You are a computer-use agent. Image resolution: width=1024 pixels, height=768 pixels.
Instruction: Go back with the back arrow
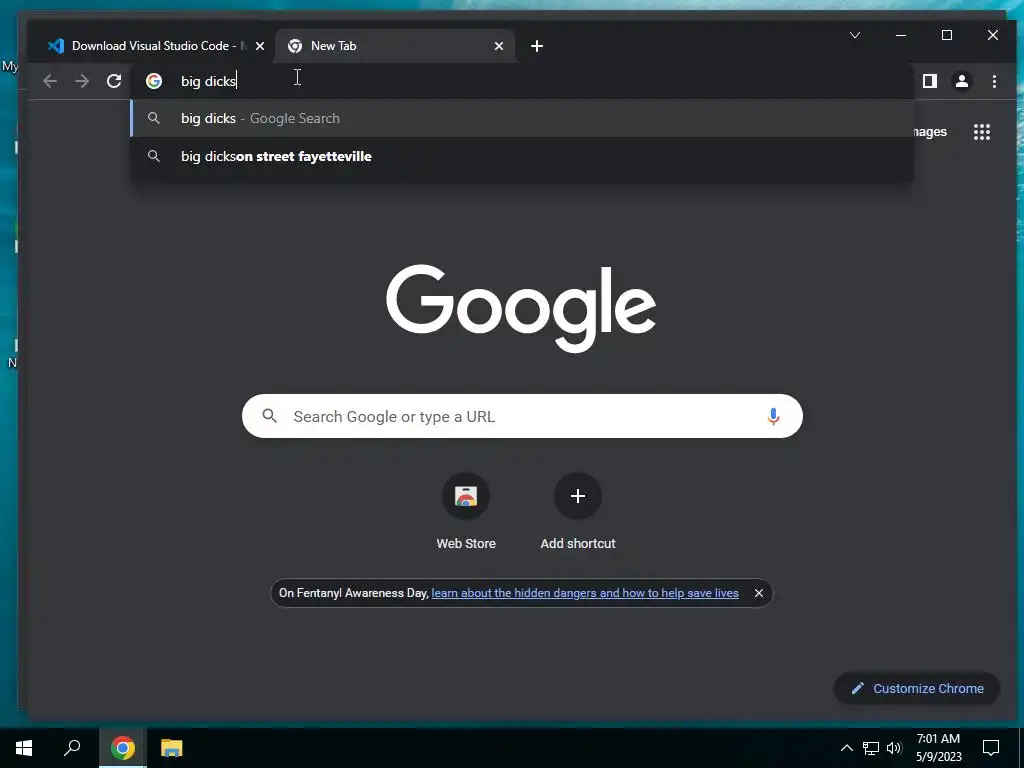[50, 81]
